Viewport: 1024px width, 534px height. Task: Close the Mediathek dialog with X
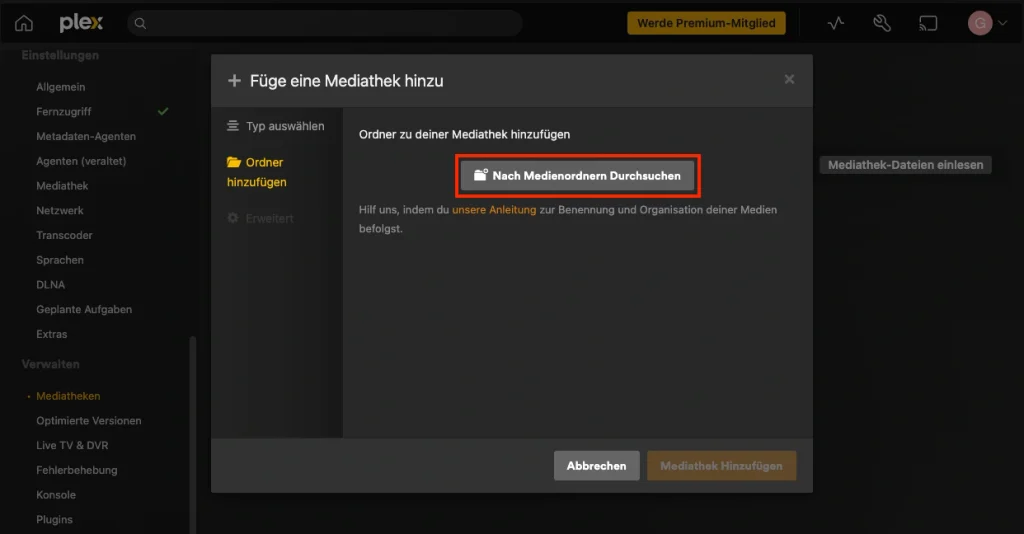point(789,79)
